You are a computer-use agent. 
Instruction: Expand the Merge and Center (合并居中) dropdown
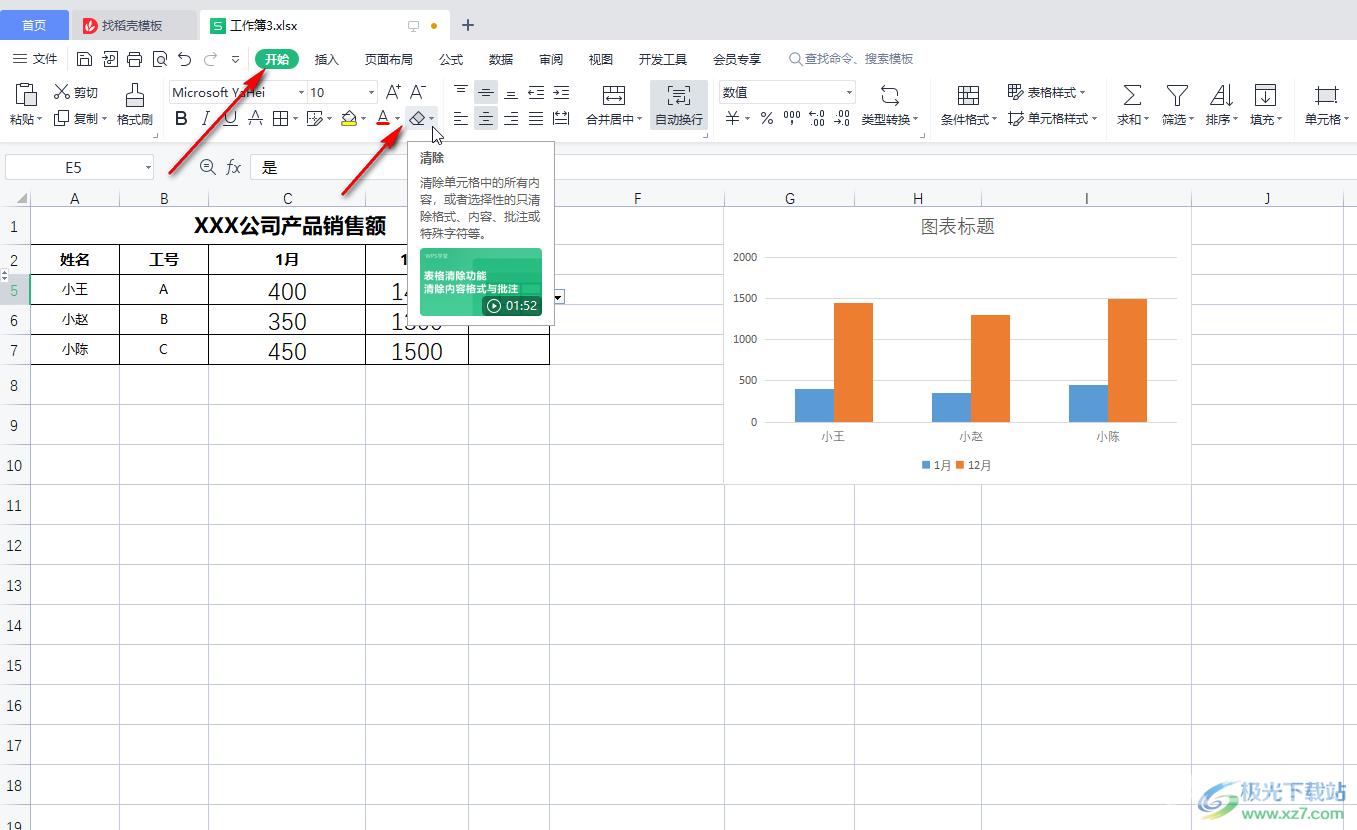[x=640, y=120]
